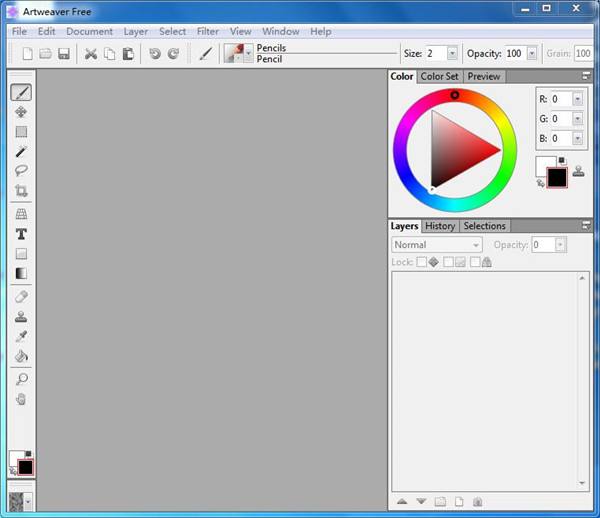Click the New document icon

(27, 54)
